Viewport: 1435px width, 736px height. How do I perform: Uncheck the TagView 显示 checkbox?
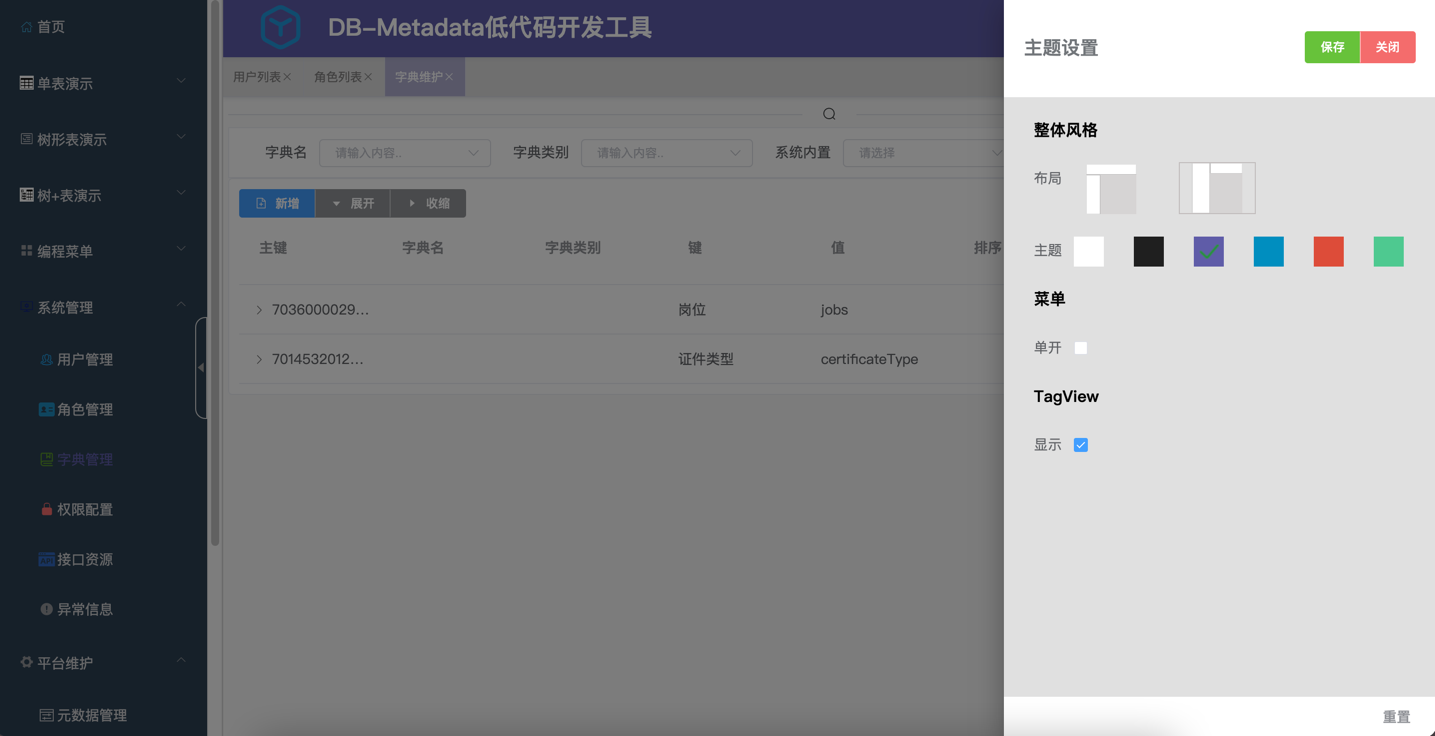[1081, 445]
